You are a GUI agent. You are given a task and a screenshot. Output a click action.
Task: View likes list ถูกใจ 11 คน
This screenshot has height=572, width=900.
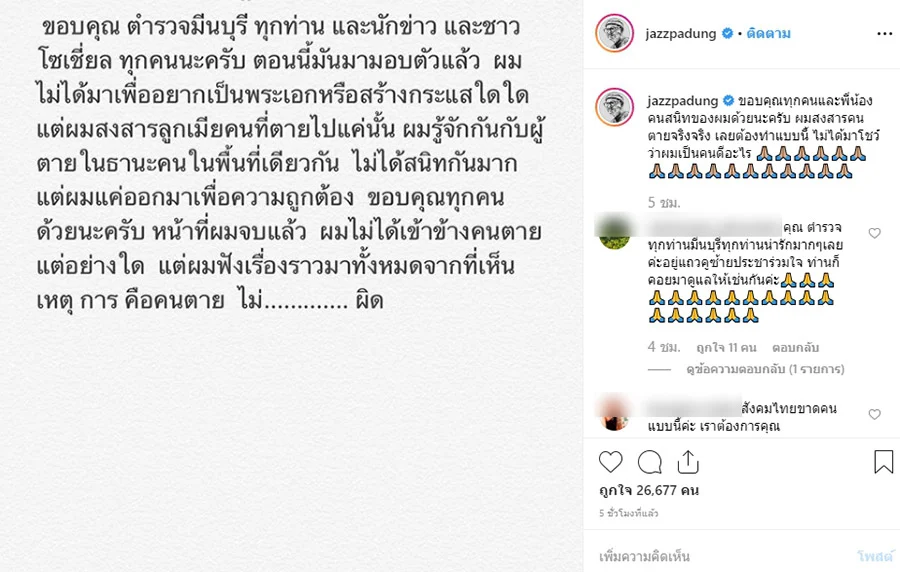point(726,348)
